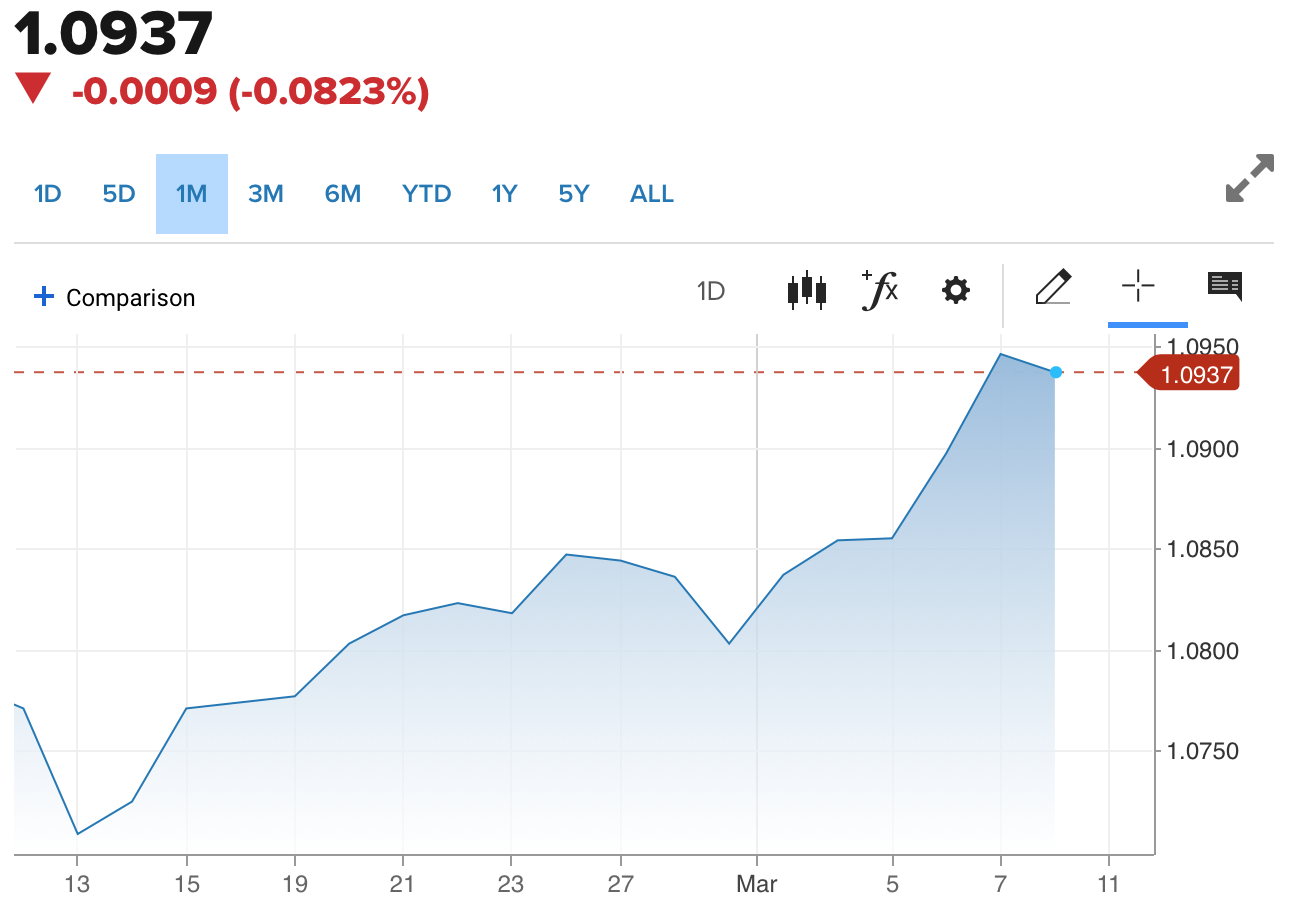The height and width of the screenshot is (902, 1292).
Task: Switch to the 5D range
Action: [x=119, y=194]
